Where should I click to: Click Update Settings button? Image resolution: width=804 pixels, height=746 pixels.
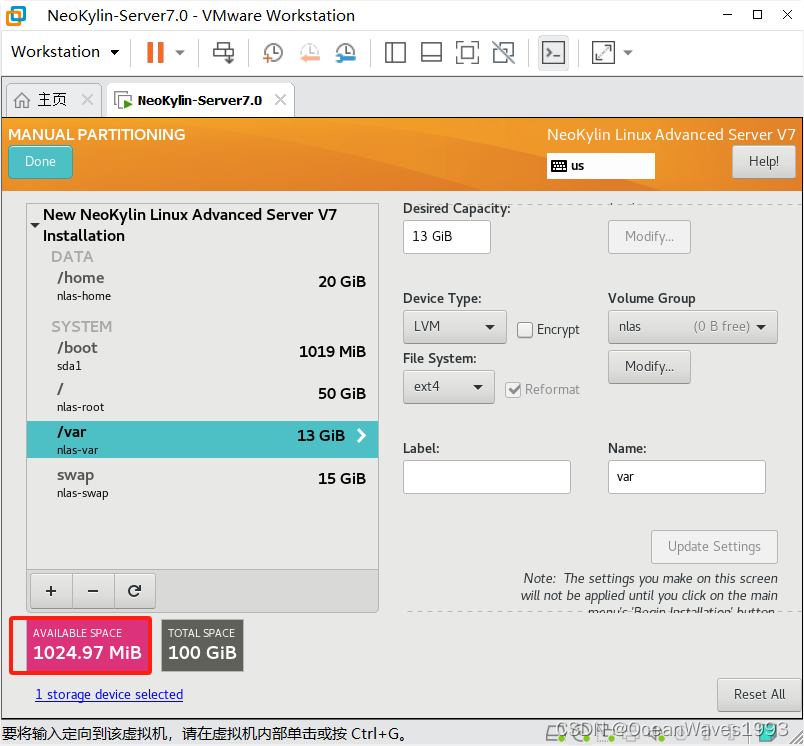coord(714,547)
